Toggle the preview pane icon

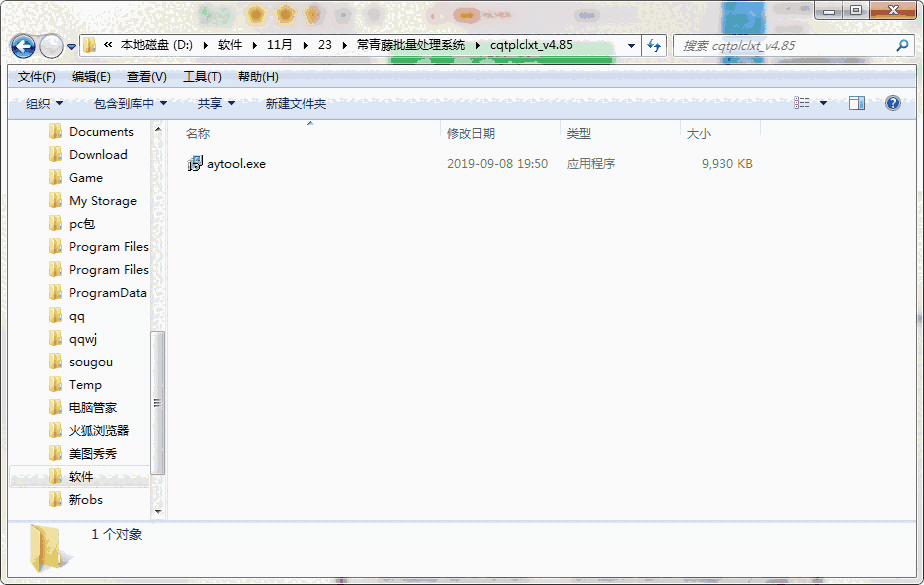(x=854, y=100)
